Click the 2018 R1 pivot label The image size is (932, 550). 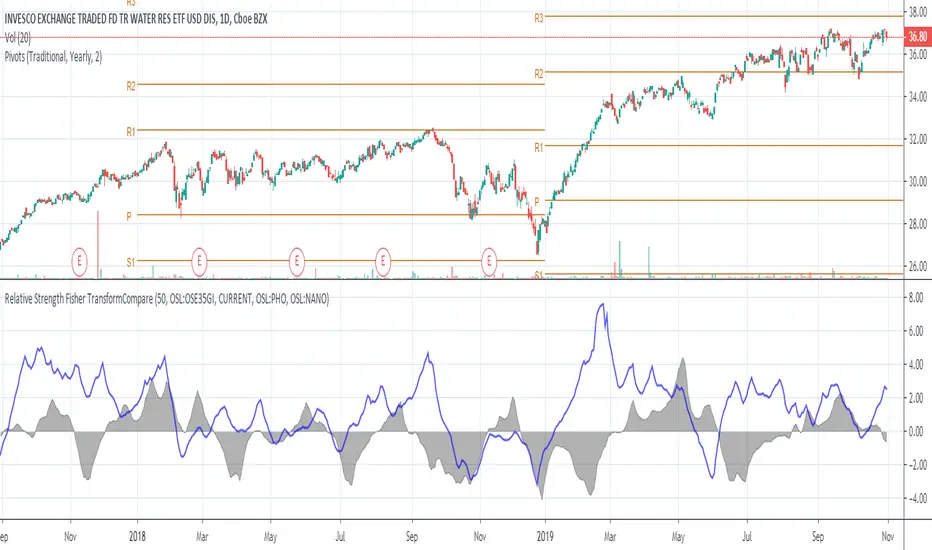point(131,132)
